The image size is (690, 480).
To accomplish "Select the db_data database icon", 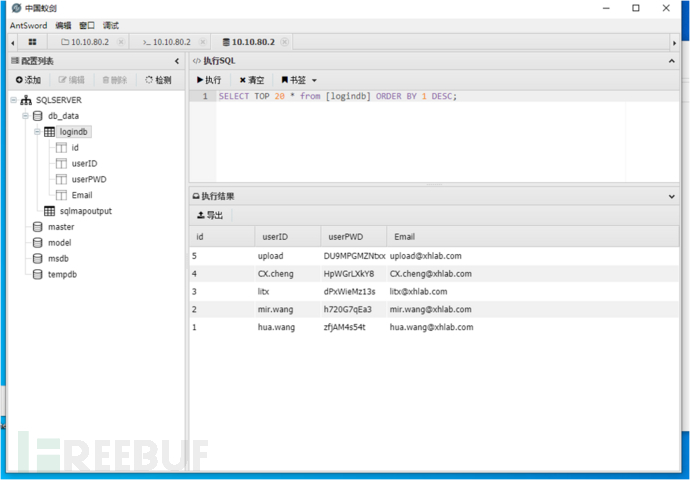I will (38, 116).
